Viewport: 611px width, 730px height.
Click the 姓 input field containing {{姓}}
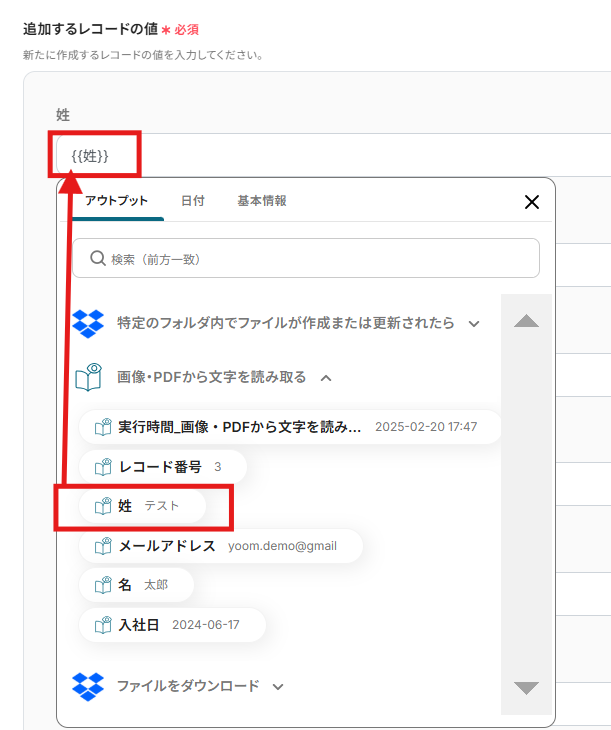click(333, 155)
